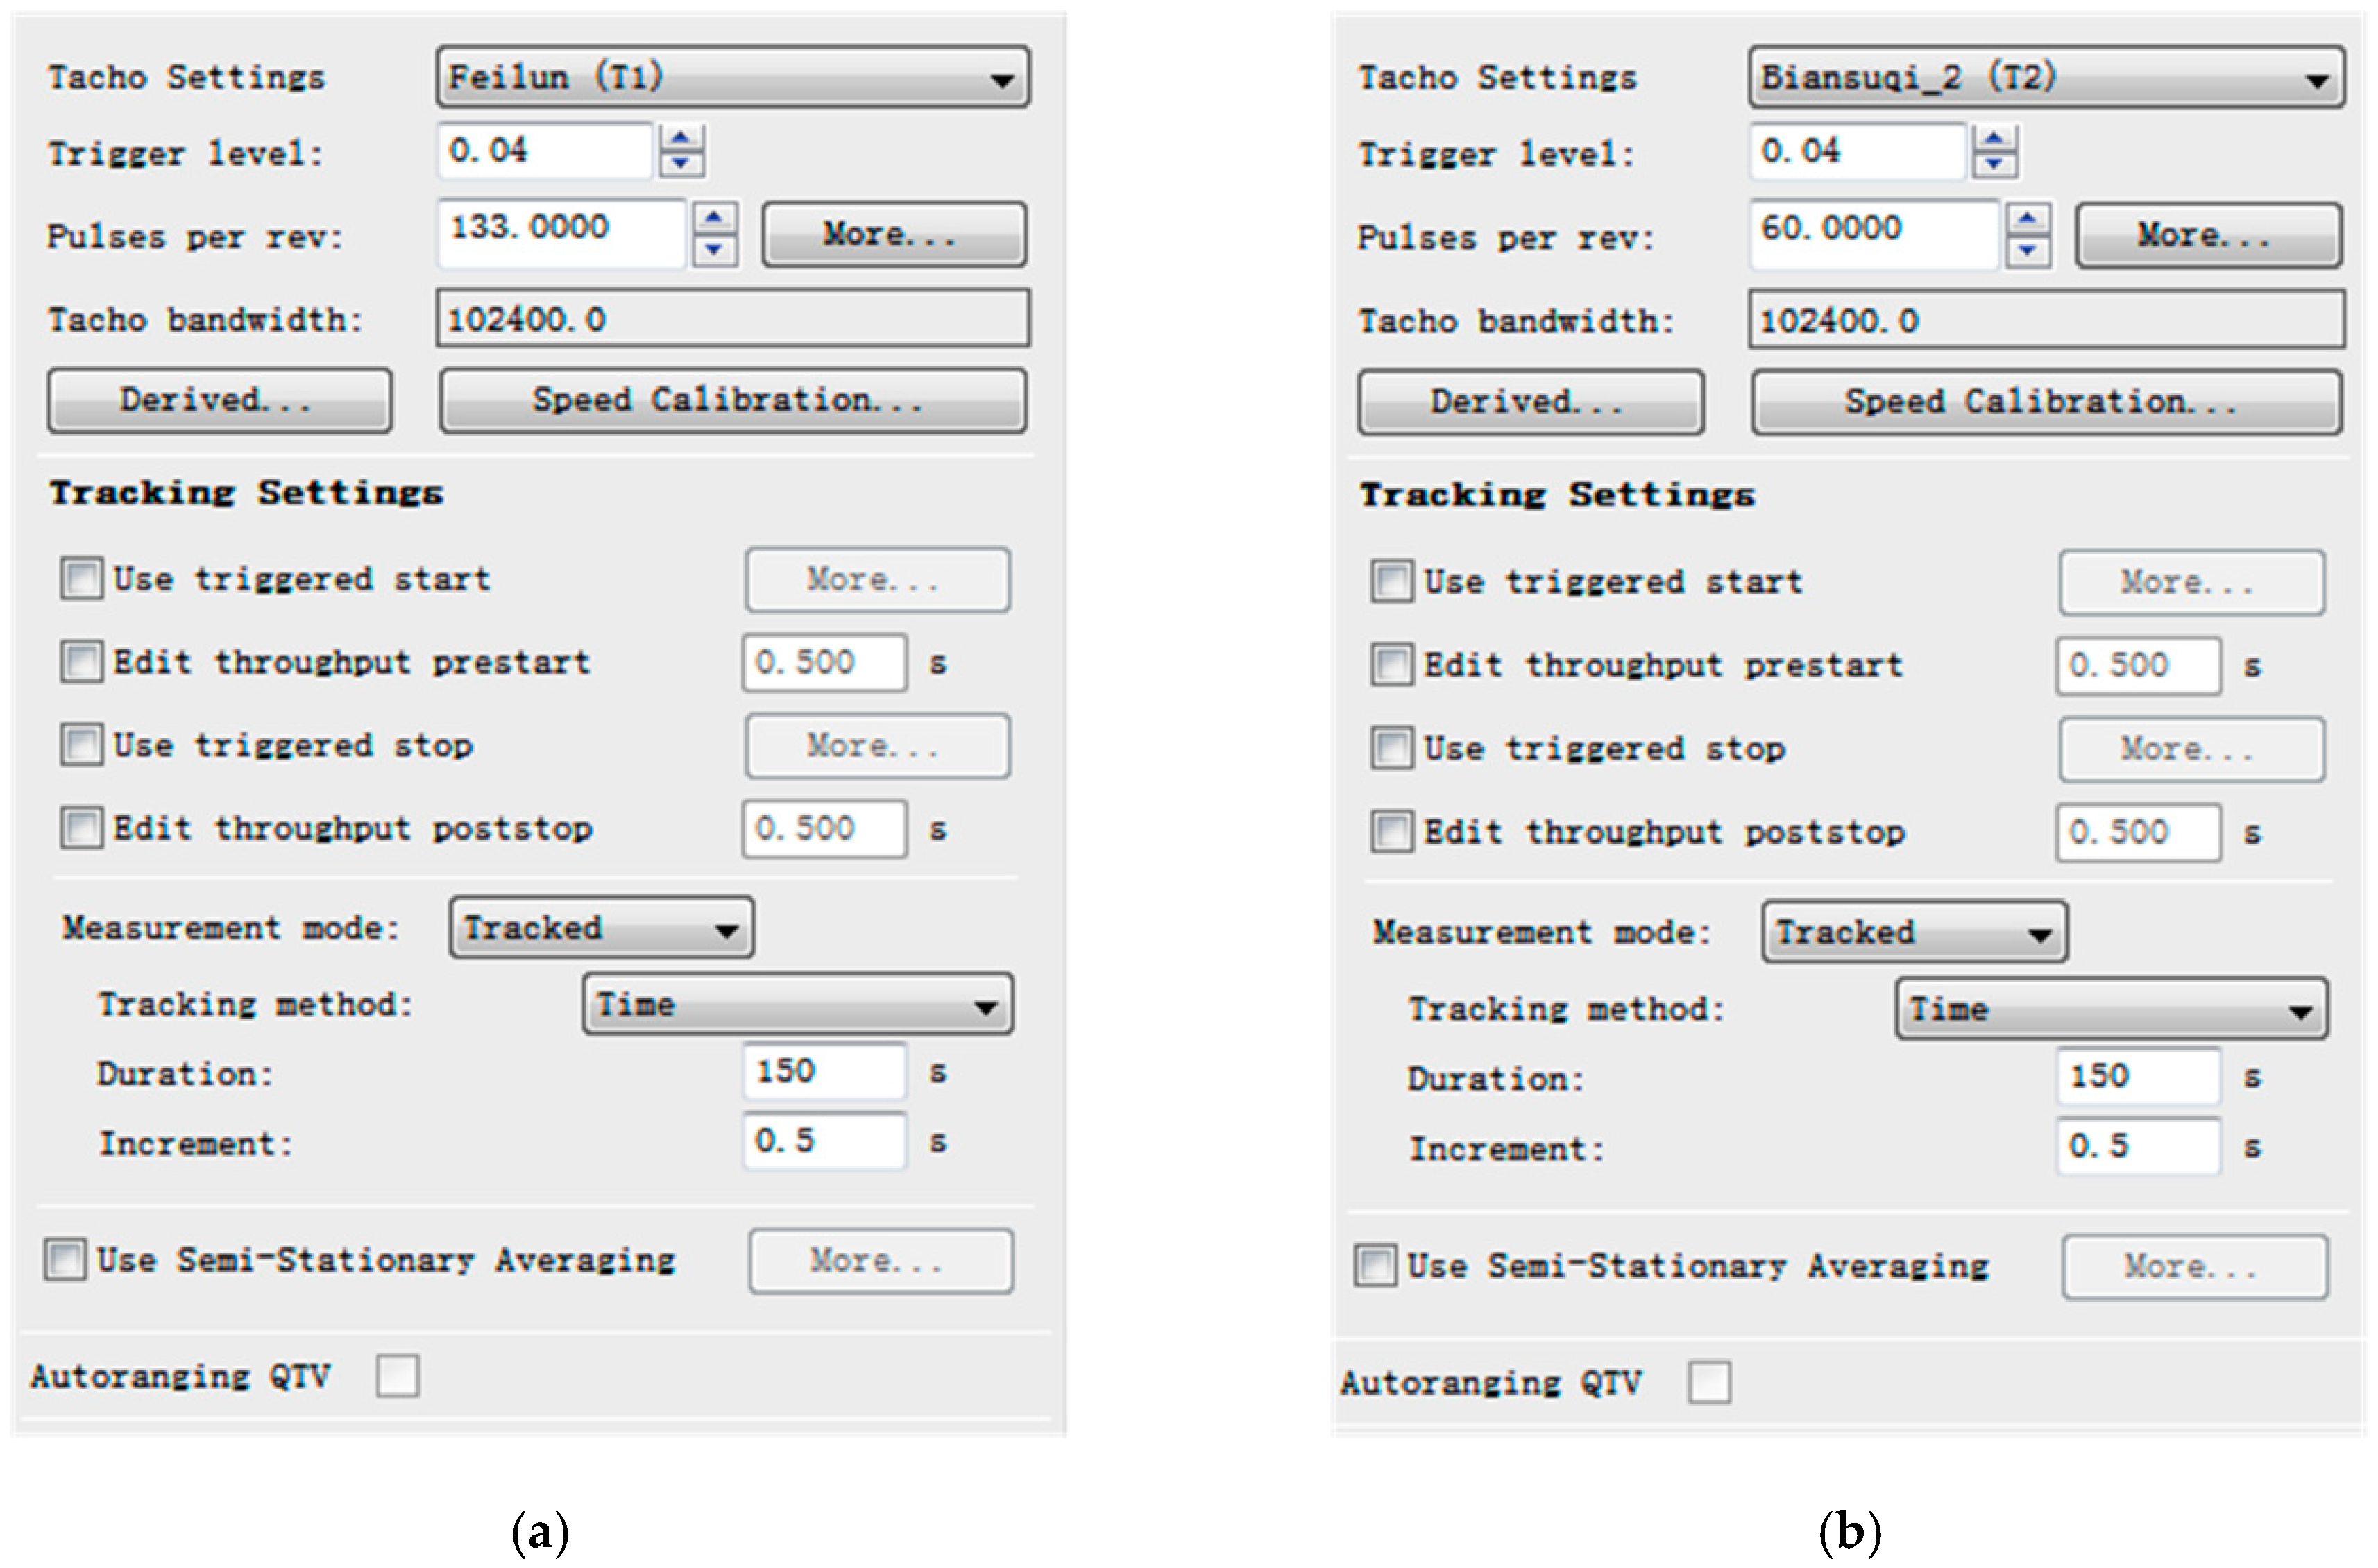Click Tacho bandwidth field in Biansuqi_2 panel

point(2045,320)
